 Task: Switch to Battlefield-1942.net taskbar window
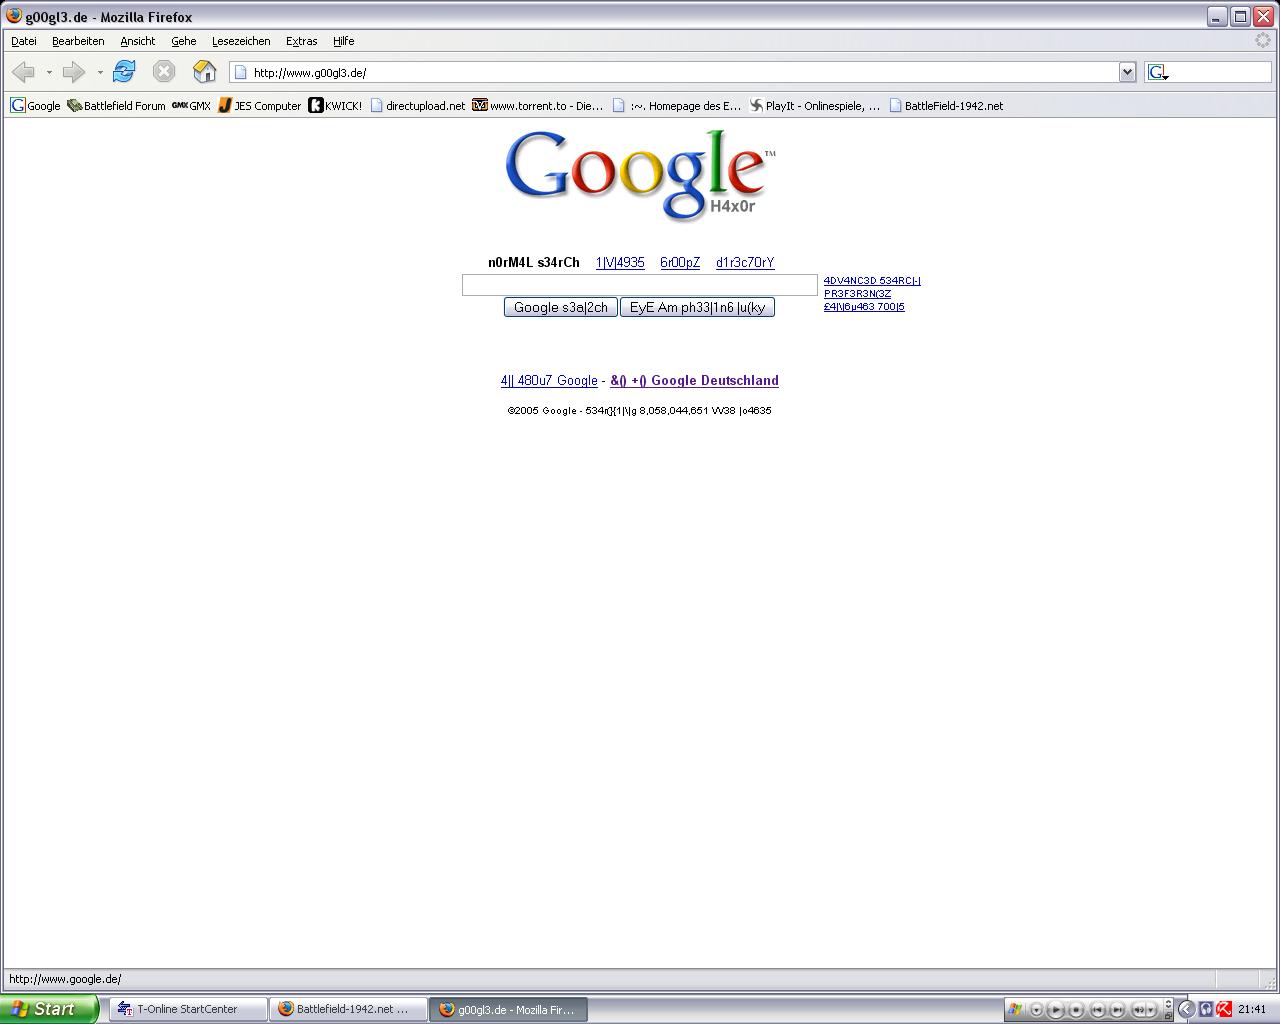tap(348, 1009)
